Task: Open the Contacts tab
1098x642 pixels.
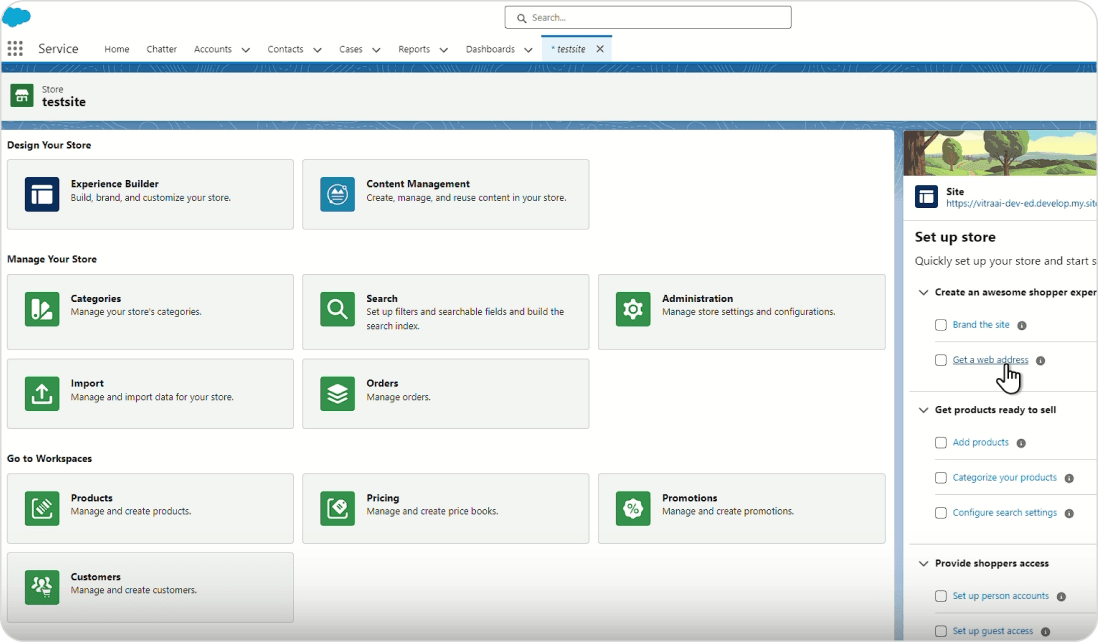Action: [x=285, y=49]
